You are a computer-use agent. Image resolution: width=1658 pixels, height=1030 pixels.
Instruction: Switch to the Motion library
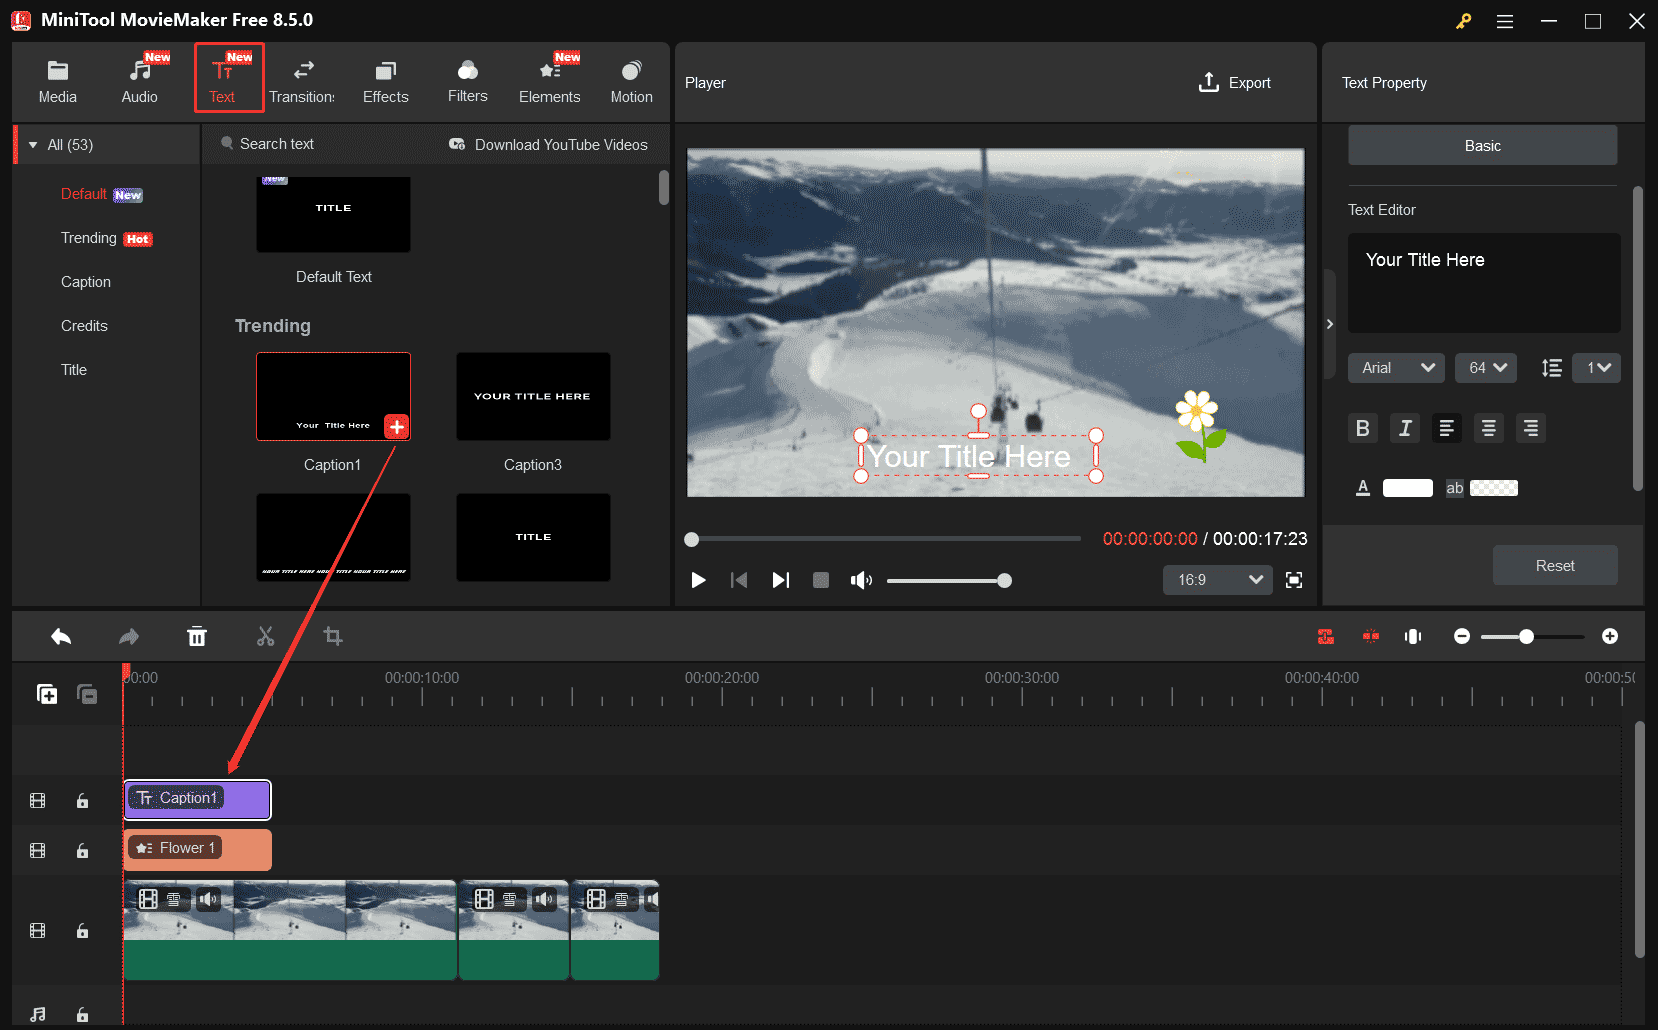coord(631,80)
